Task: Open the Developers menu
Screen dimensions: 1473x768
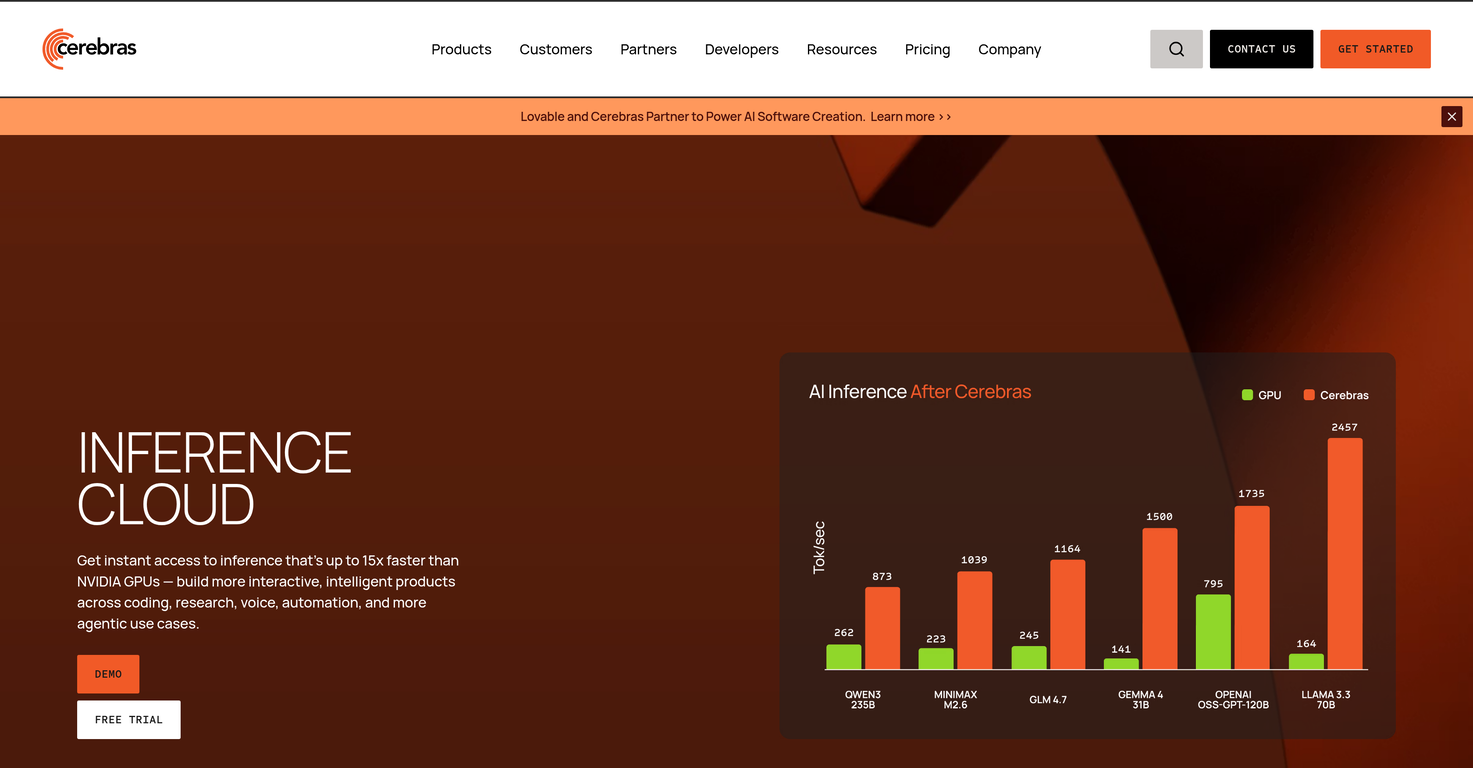Action: pyautogui.click(x=742, y=49)
